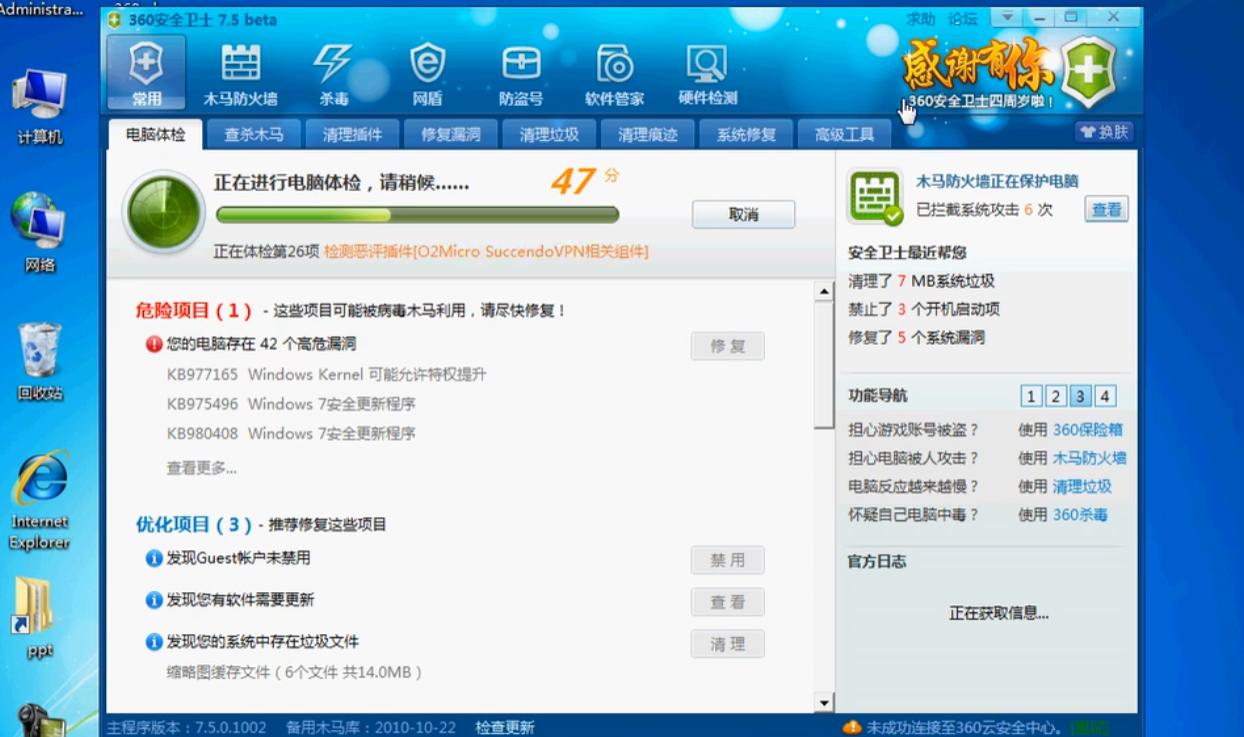Go to 功能导航 page 4

coord(1105,396)
